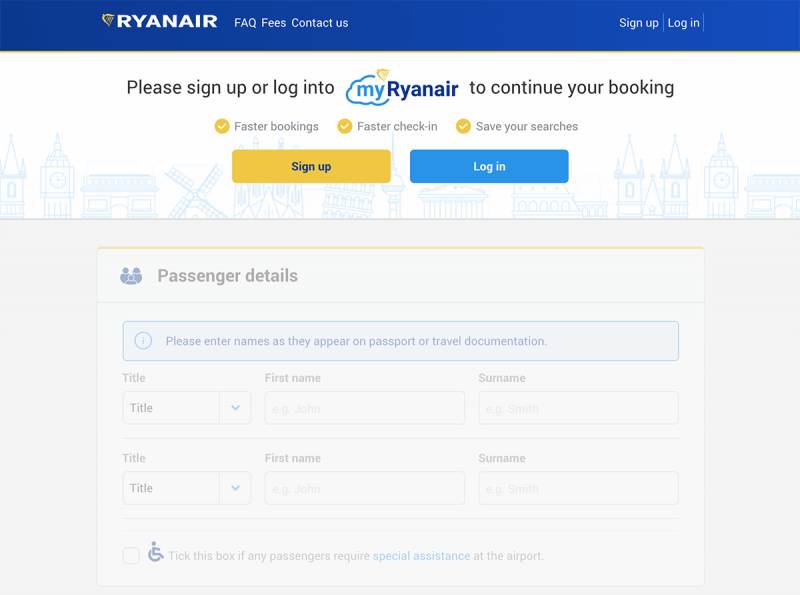Tick the special assistance checkbox
This screenshot has height=595, width=800.
(x=131, y=556)
